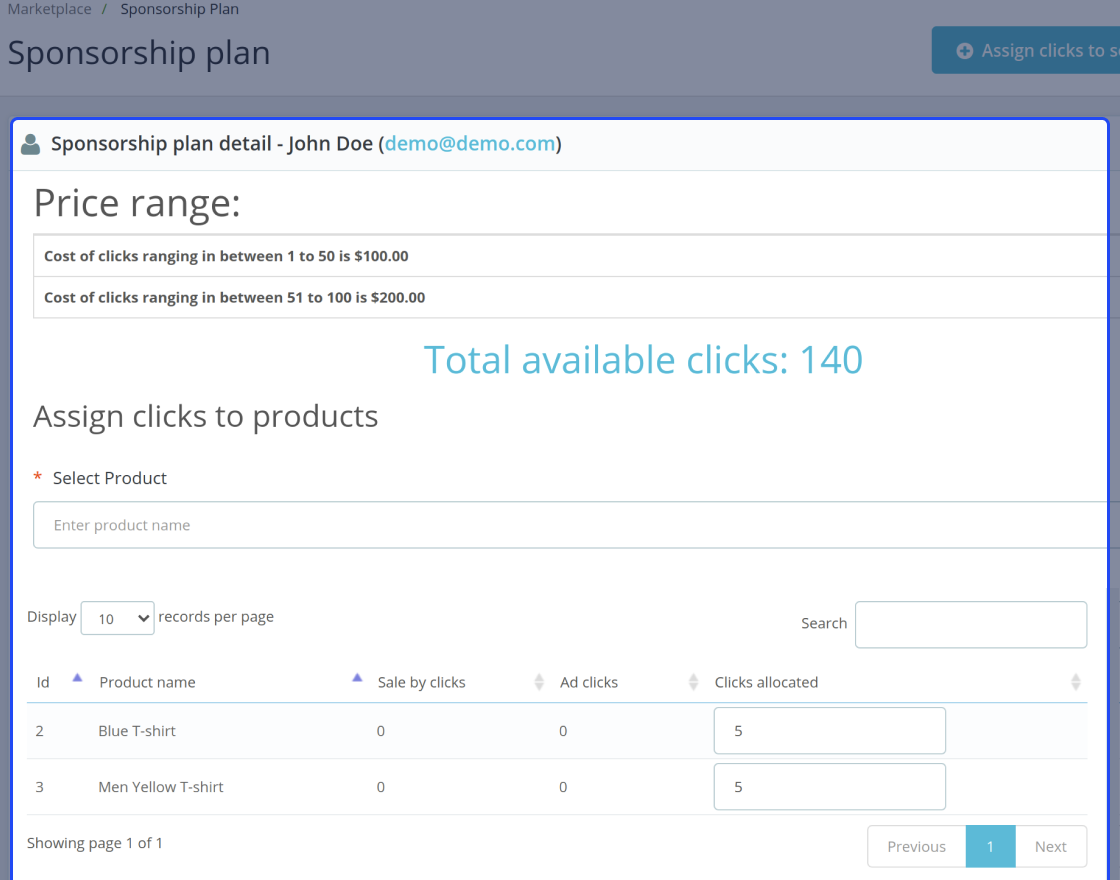This screenshot has width=1120, height=880.
Task: Click the Assign clicks to products heading
Action: point(206,416)
